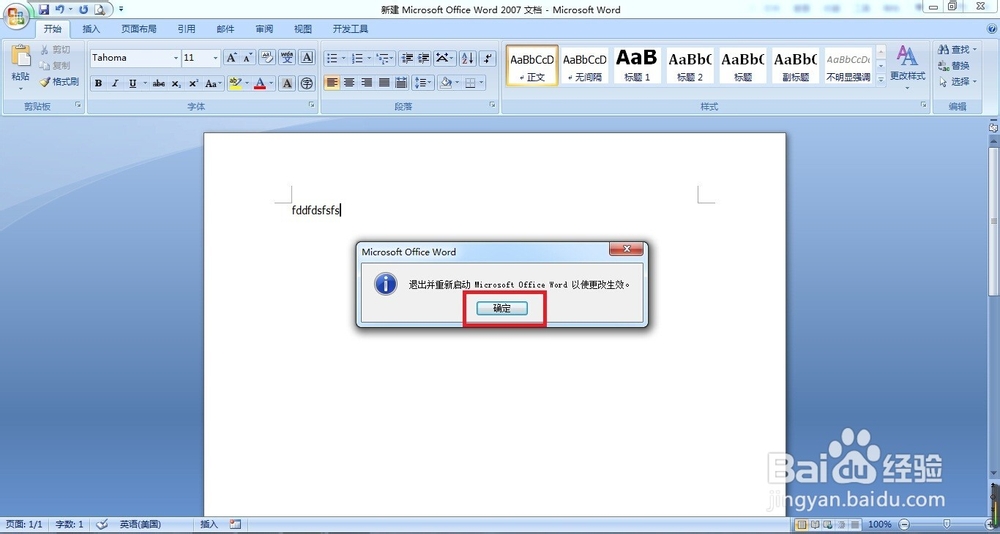Apply the 正文 style

click(x=532, y=65)
